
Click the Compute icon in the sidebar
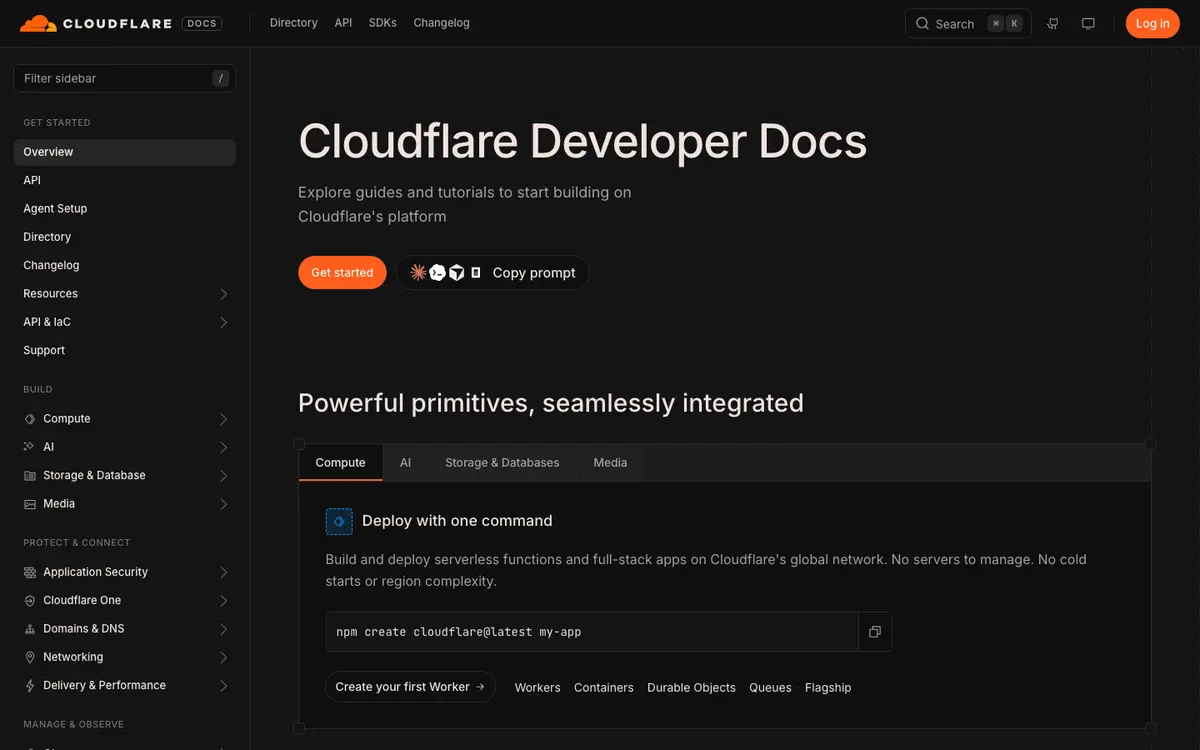tap(30, 419)
